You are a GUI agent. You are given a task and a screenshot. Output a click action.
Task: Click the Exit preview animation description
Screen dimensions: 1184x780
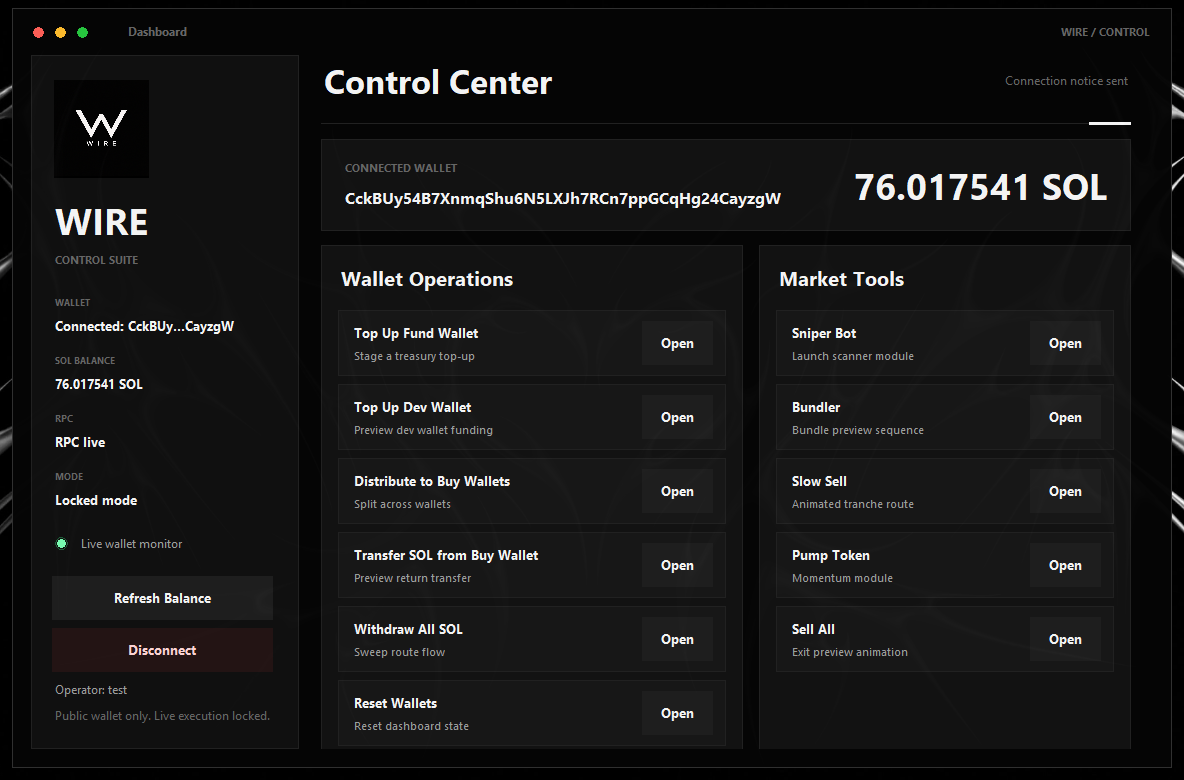(849, 652)
